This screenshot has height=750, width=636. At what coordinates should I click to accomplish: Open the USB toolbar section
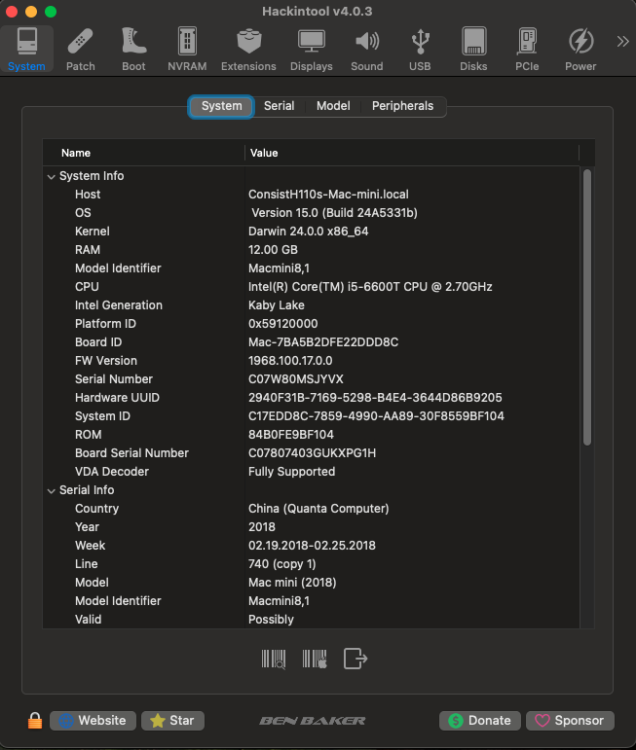[420, 50]
